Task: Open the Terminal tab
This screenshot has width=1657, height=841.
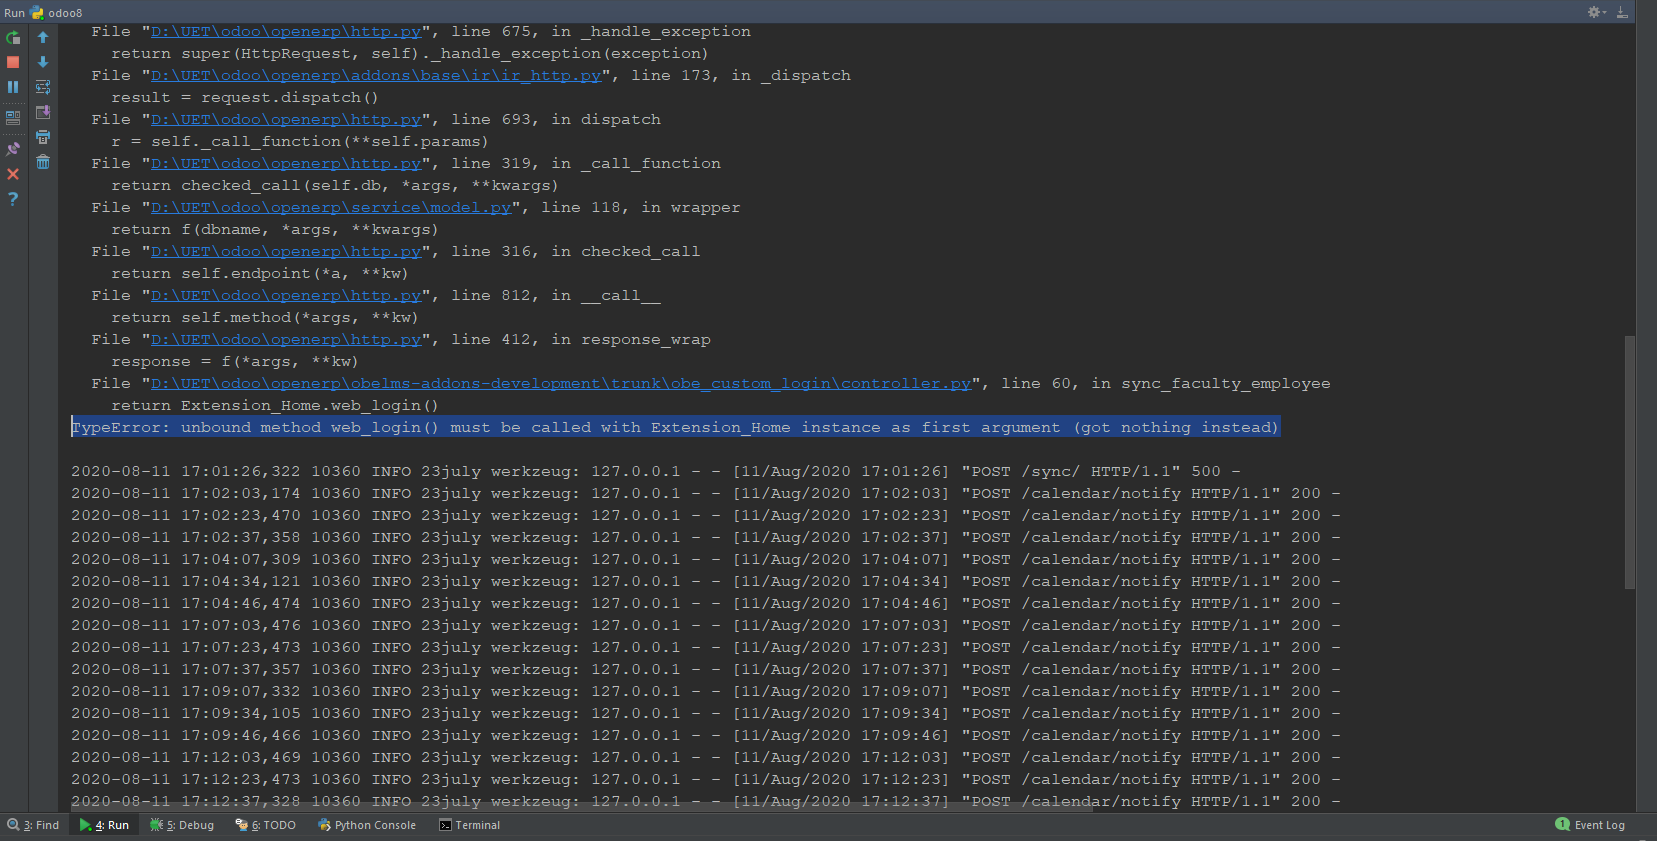Action: point(470,825)
